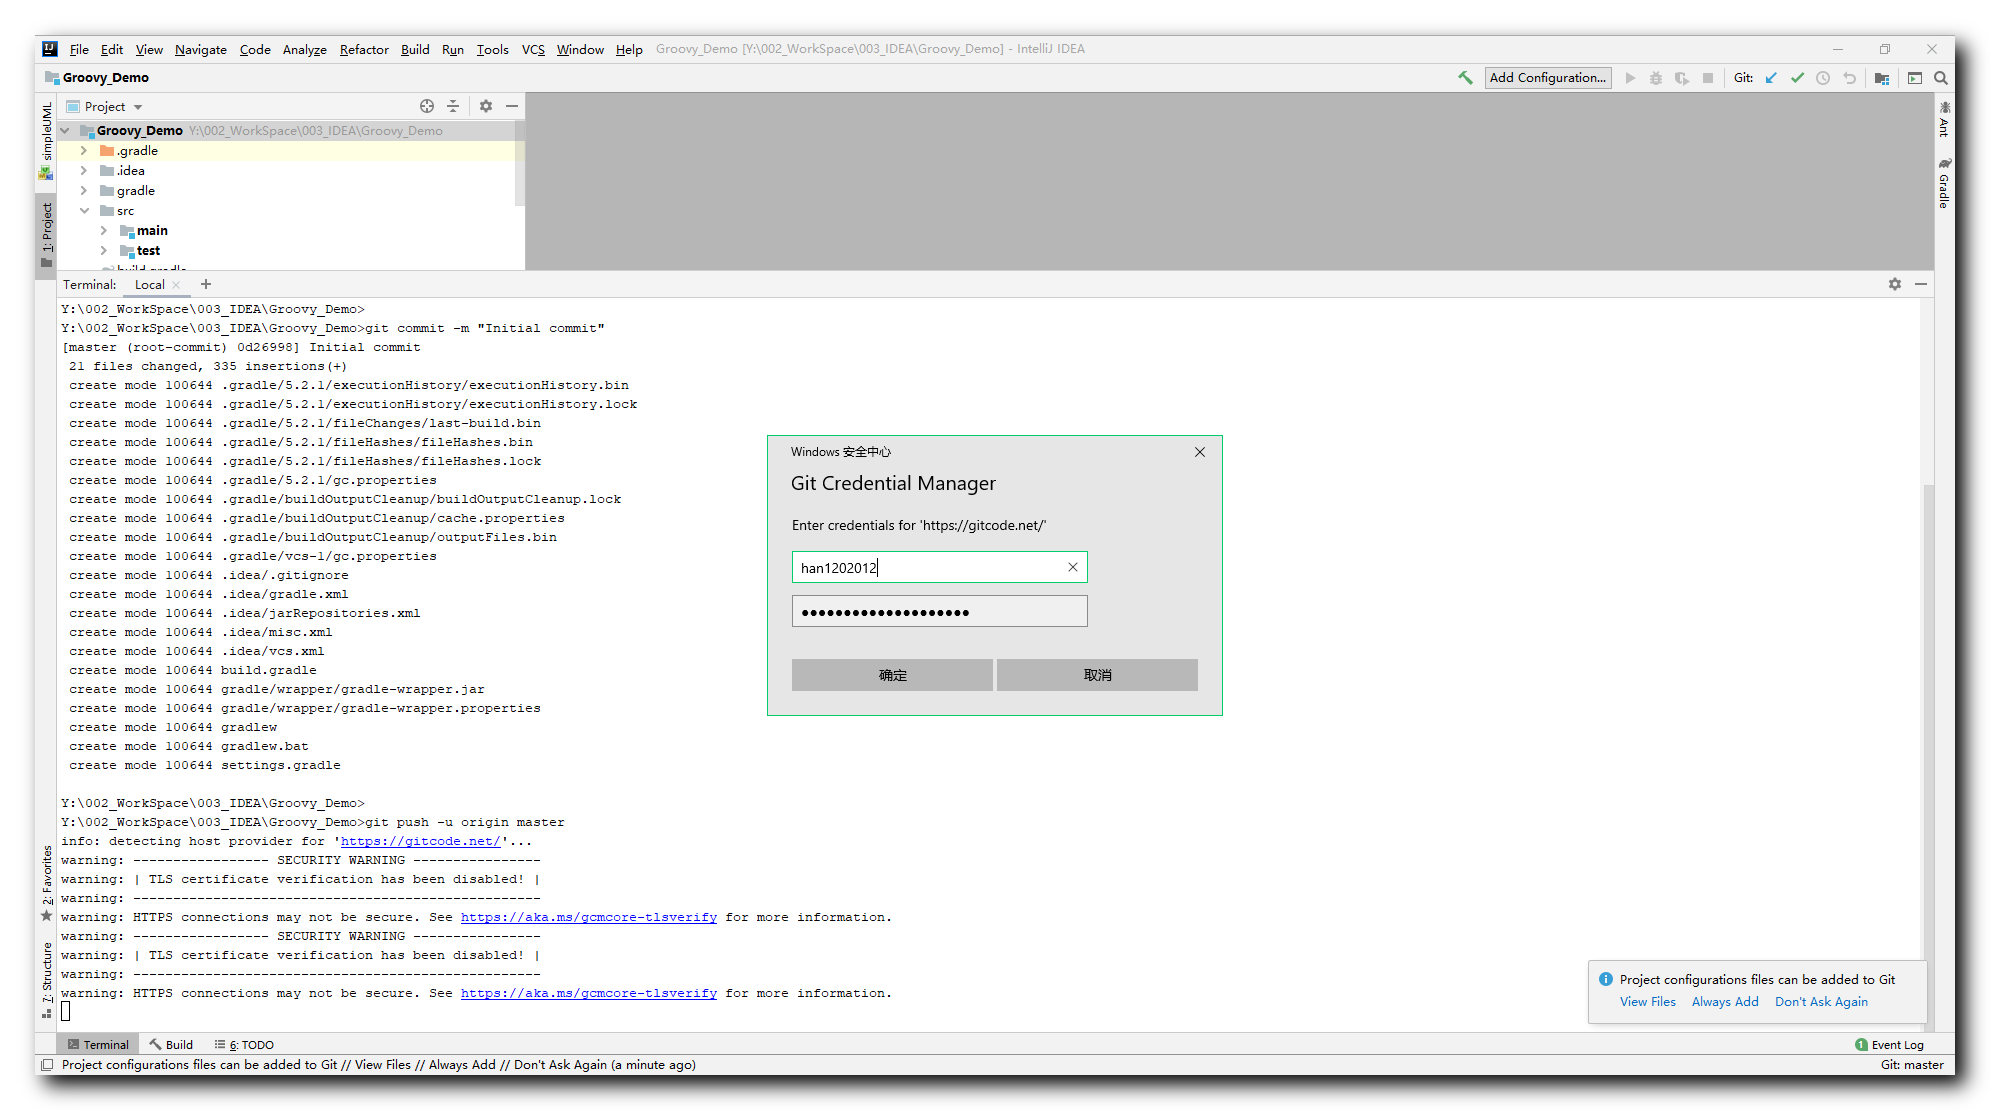1990x1110 pixels.
Task: Open Project panel gear settings
Action: click(x=486, y=106)
